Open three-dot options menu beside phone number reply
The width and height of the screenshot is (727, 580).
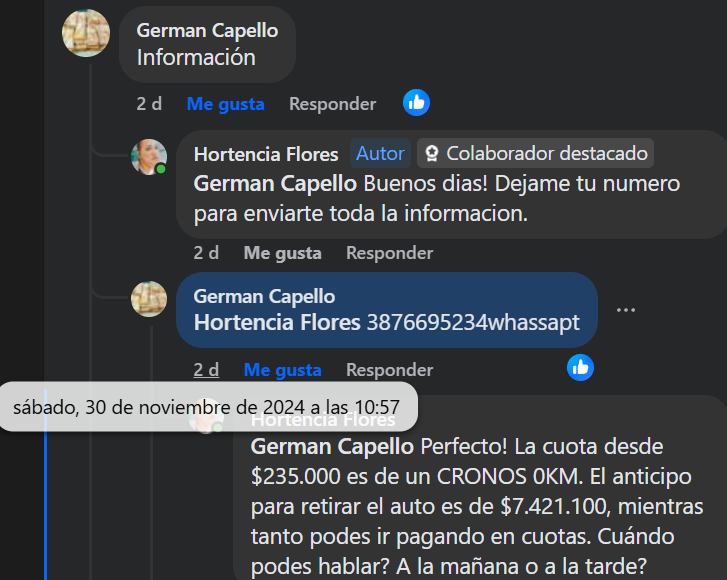[x=626, y=310]
